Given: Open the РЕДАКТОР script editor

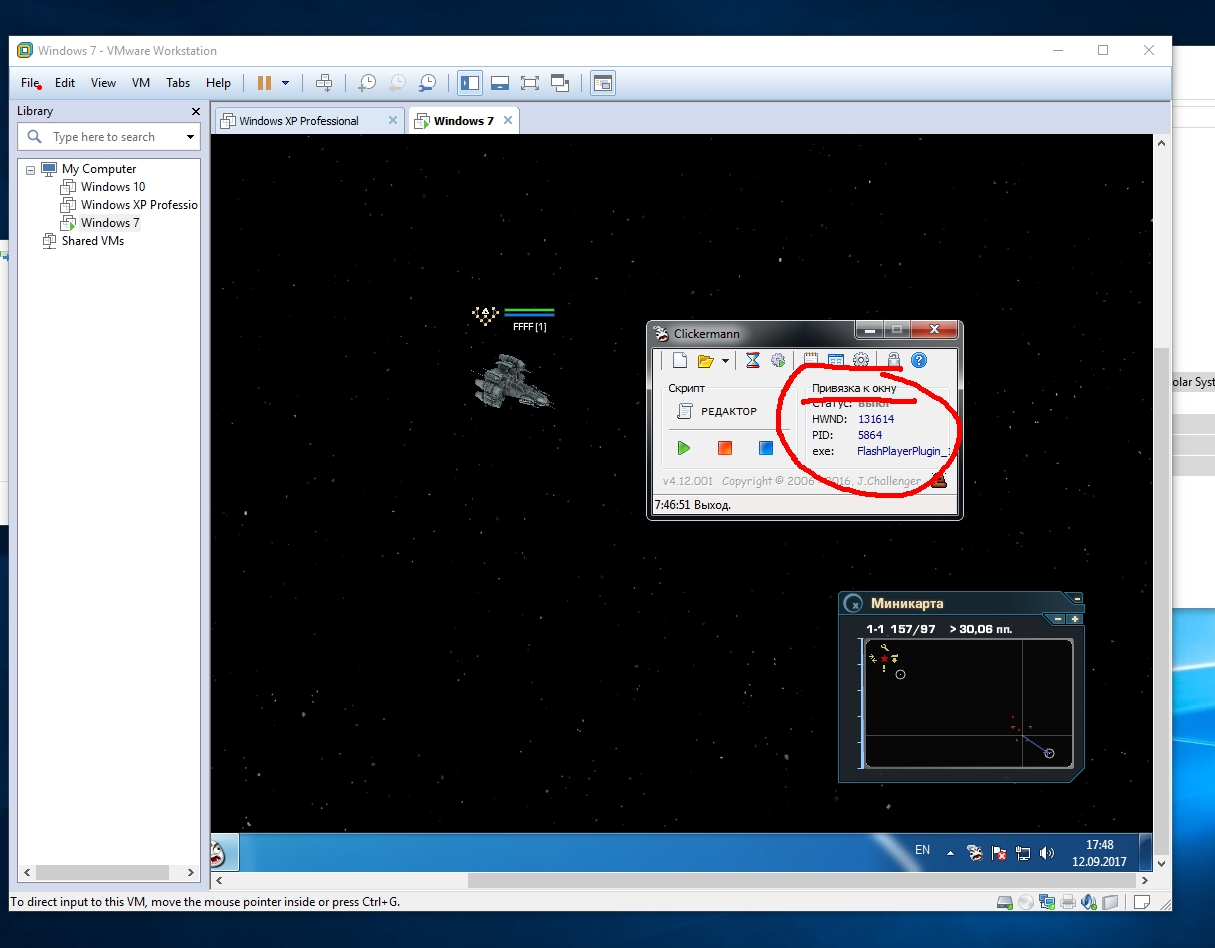Looking at the screenshot, I should click(717, 411).
